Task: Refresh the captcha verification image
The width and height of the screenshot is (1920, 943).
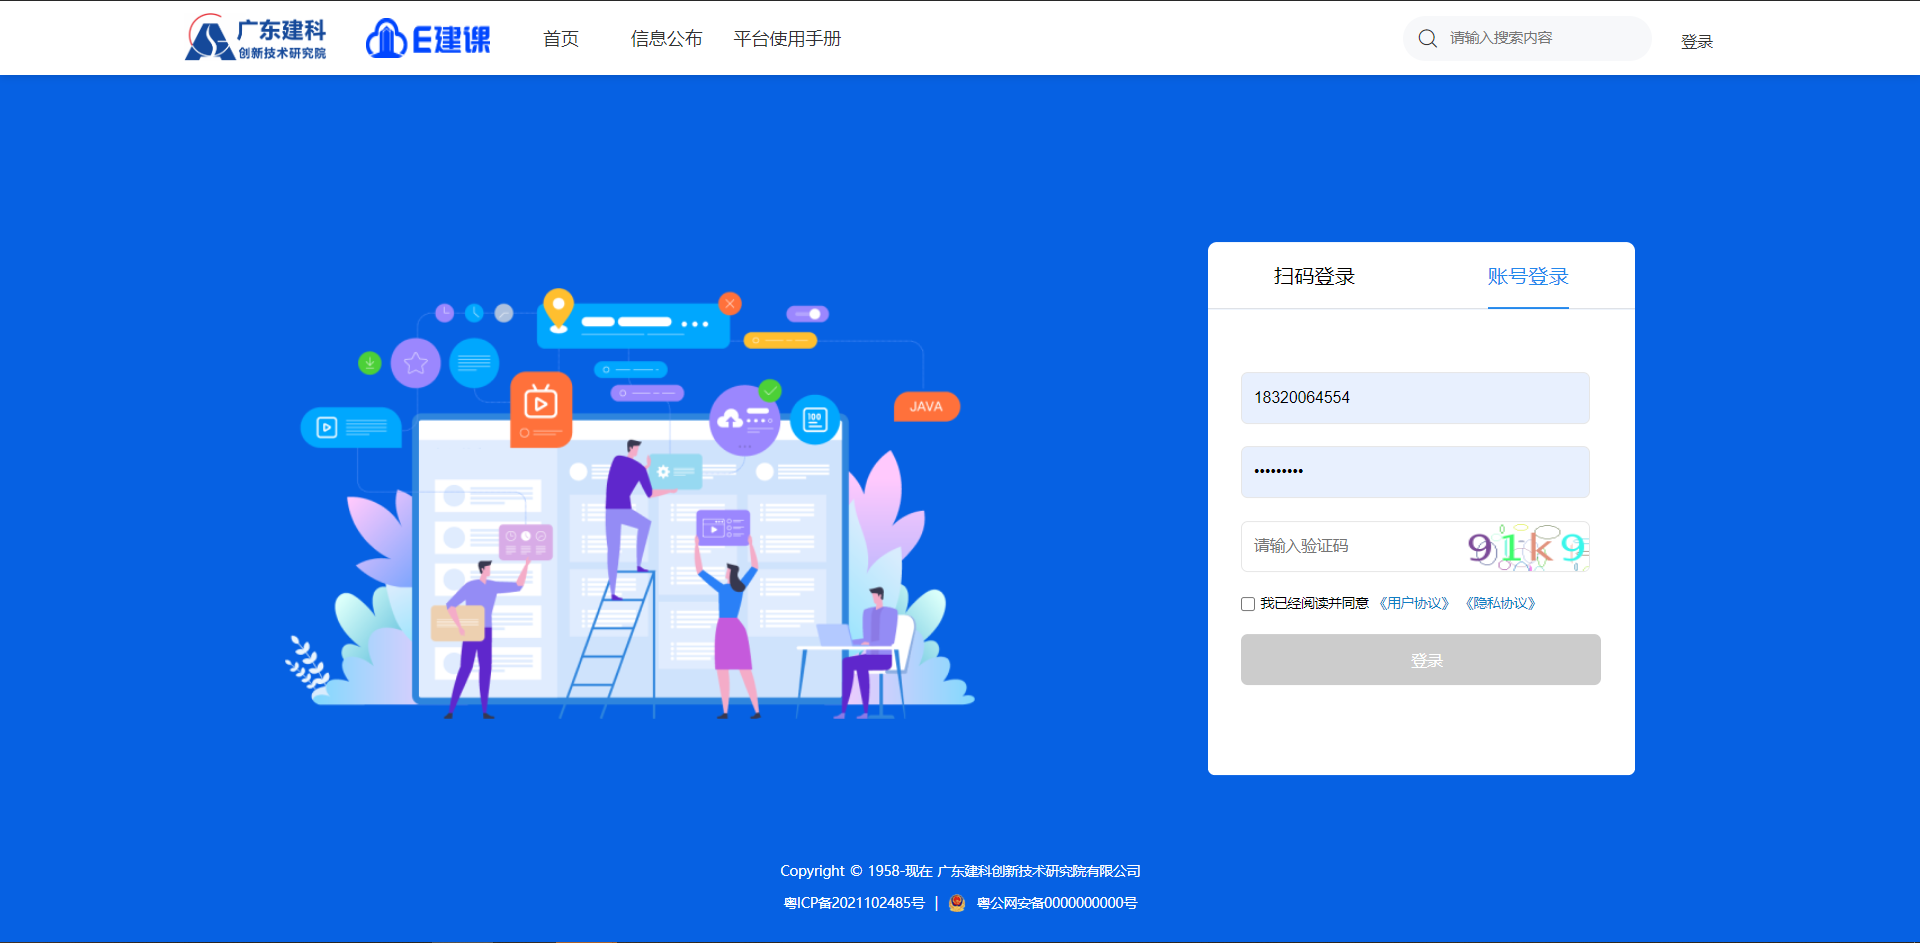Action: [x=1526, y=547]
